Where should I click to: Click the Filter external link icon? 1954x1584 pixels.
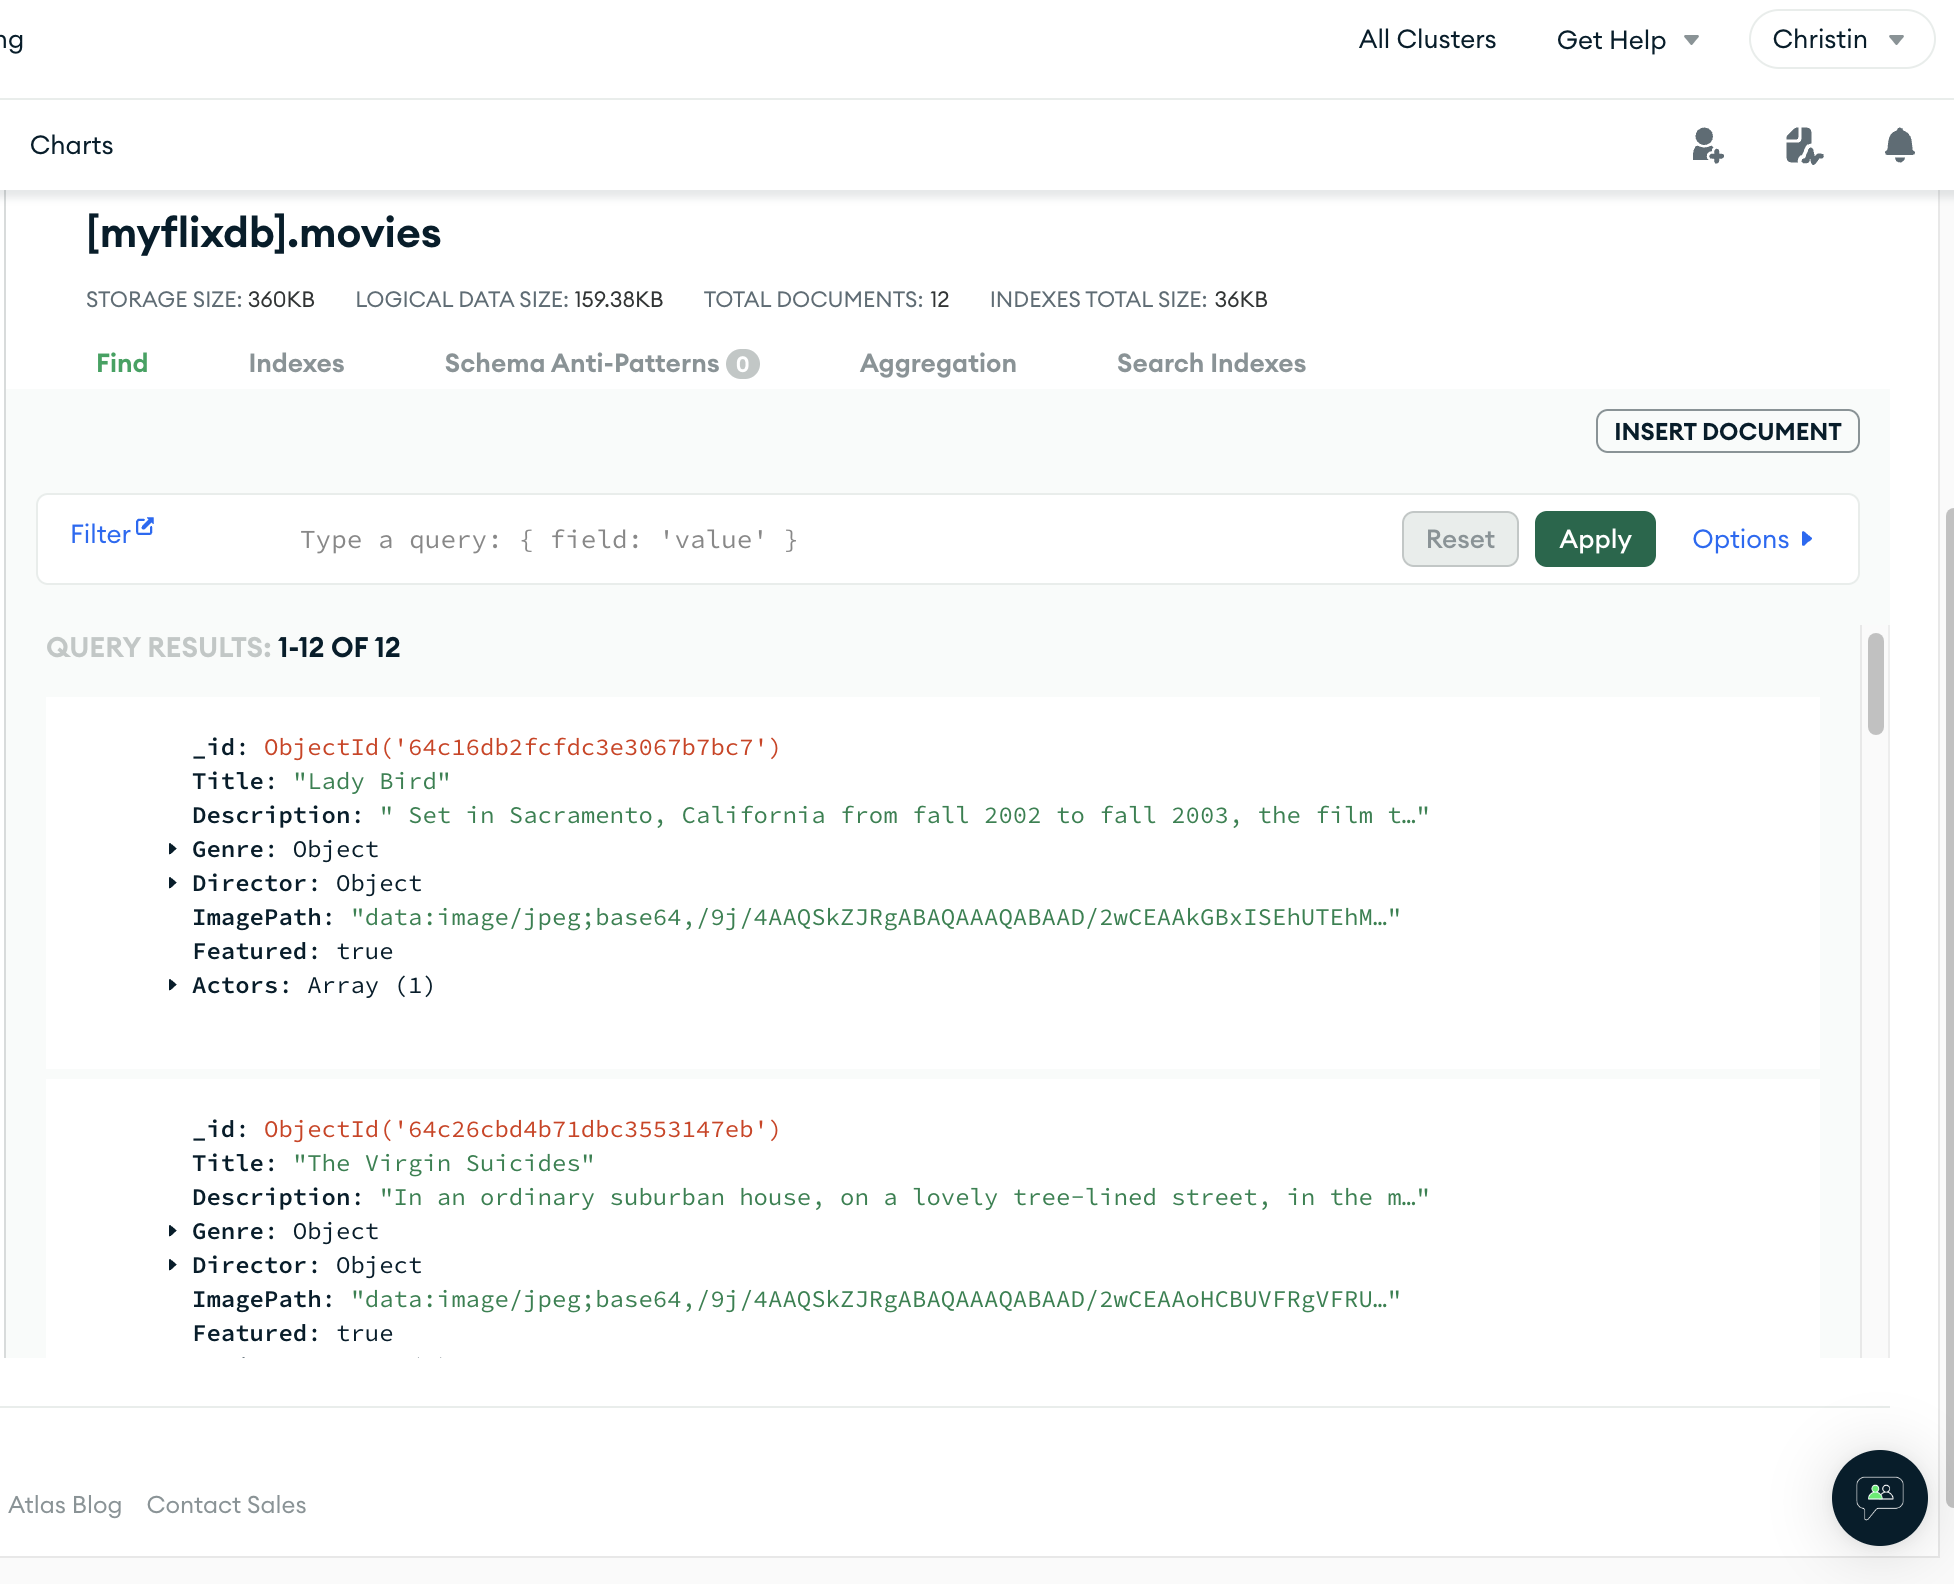click(145, 526)
